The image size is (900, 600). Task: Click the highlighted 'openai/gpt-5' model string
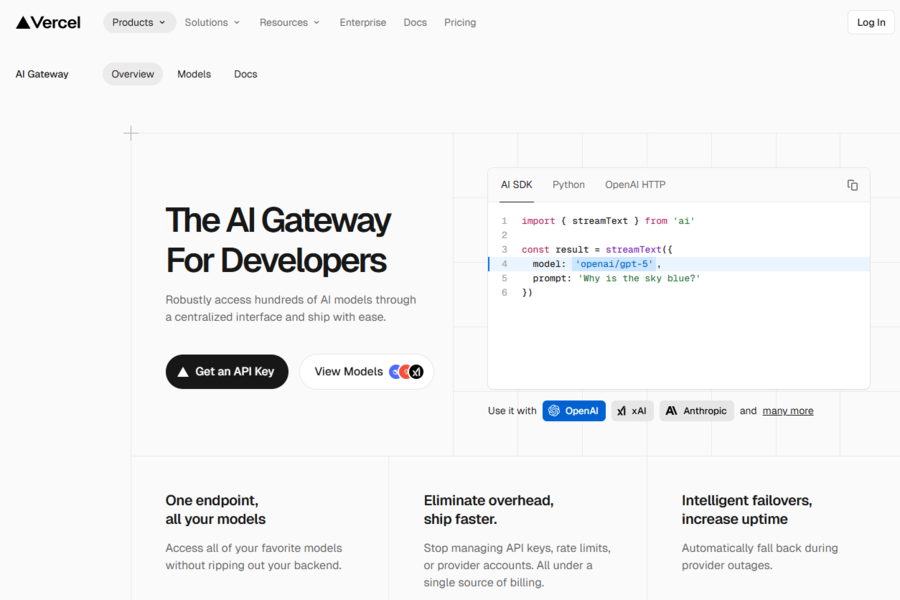click(x=614, y=264)
